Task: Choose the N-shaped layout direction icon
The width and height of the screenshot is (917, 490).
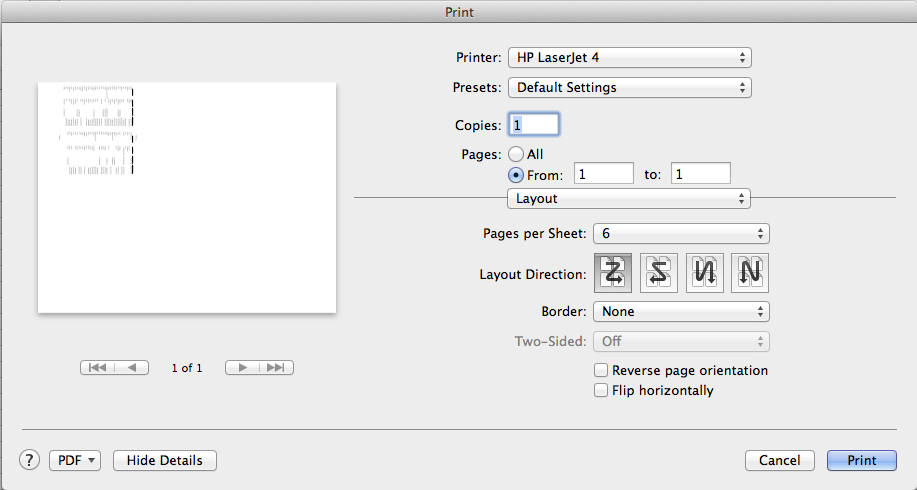Action: pyautogui.click(x=751, y=272)
